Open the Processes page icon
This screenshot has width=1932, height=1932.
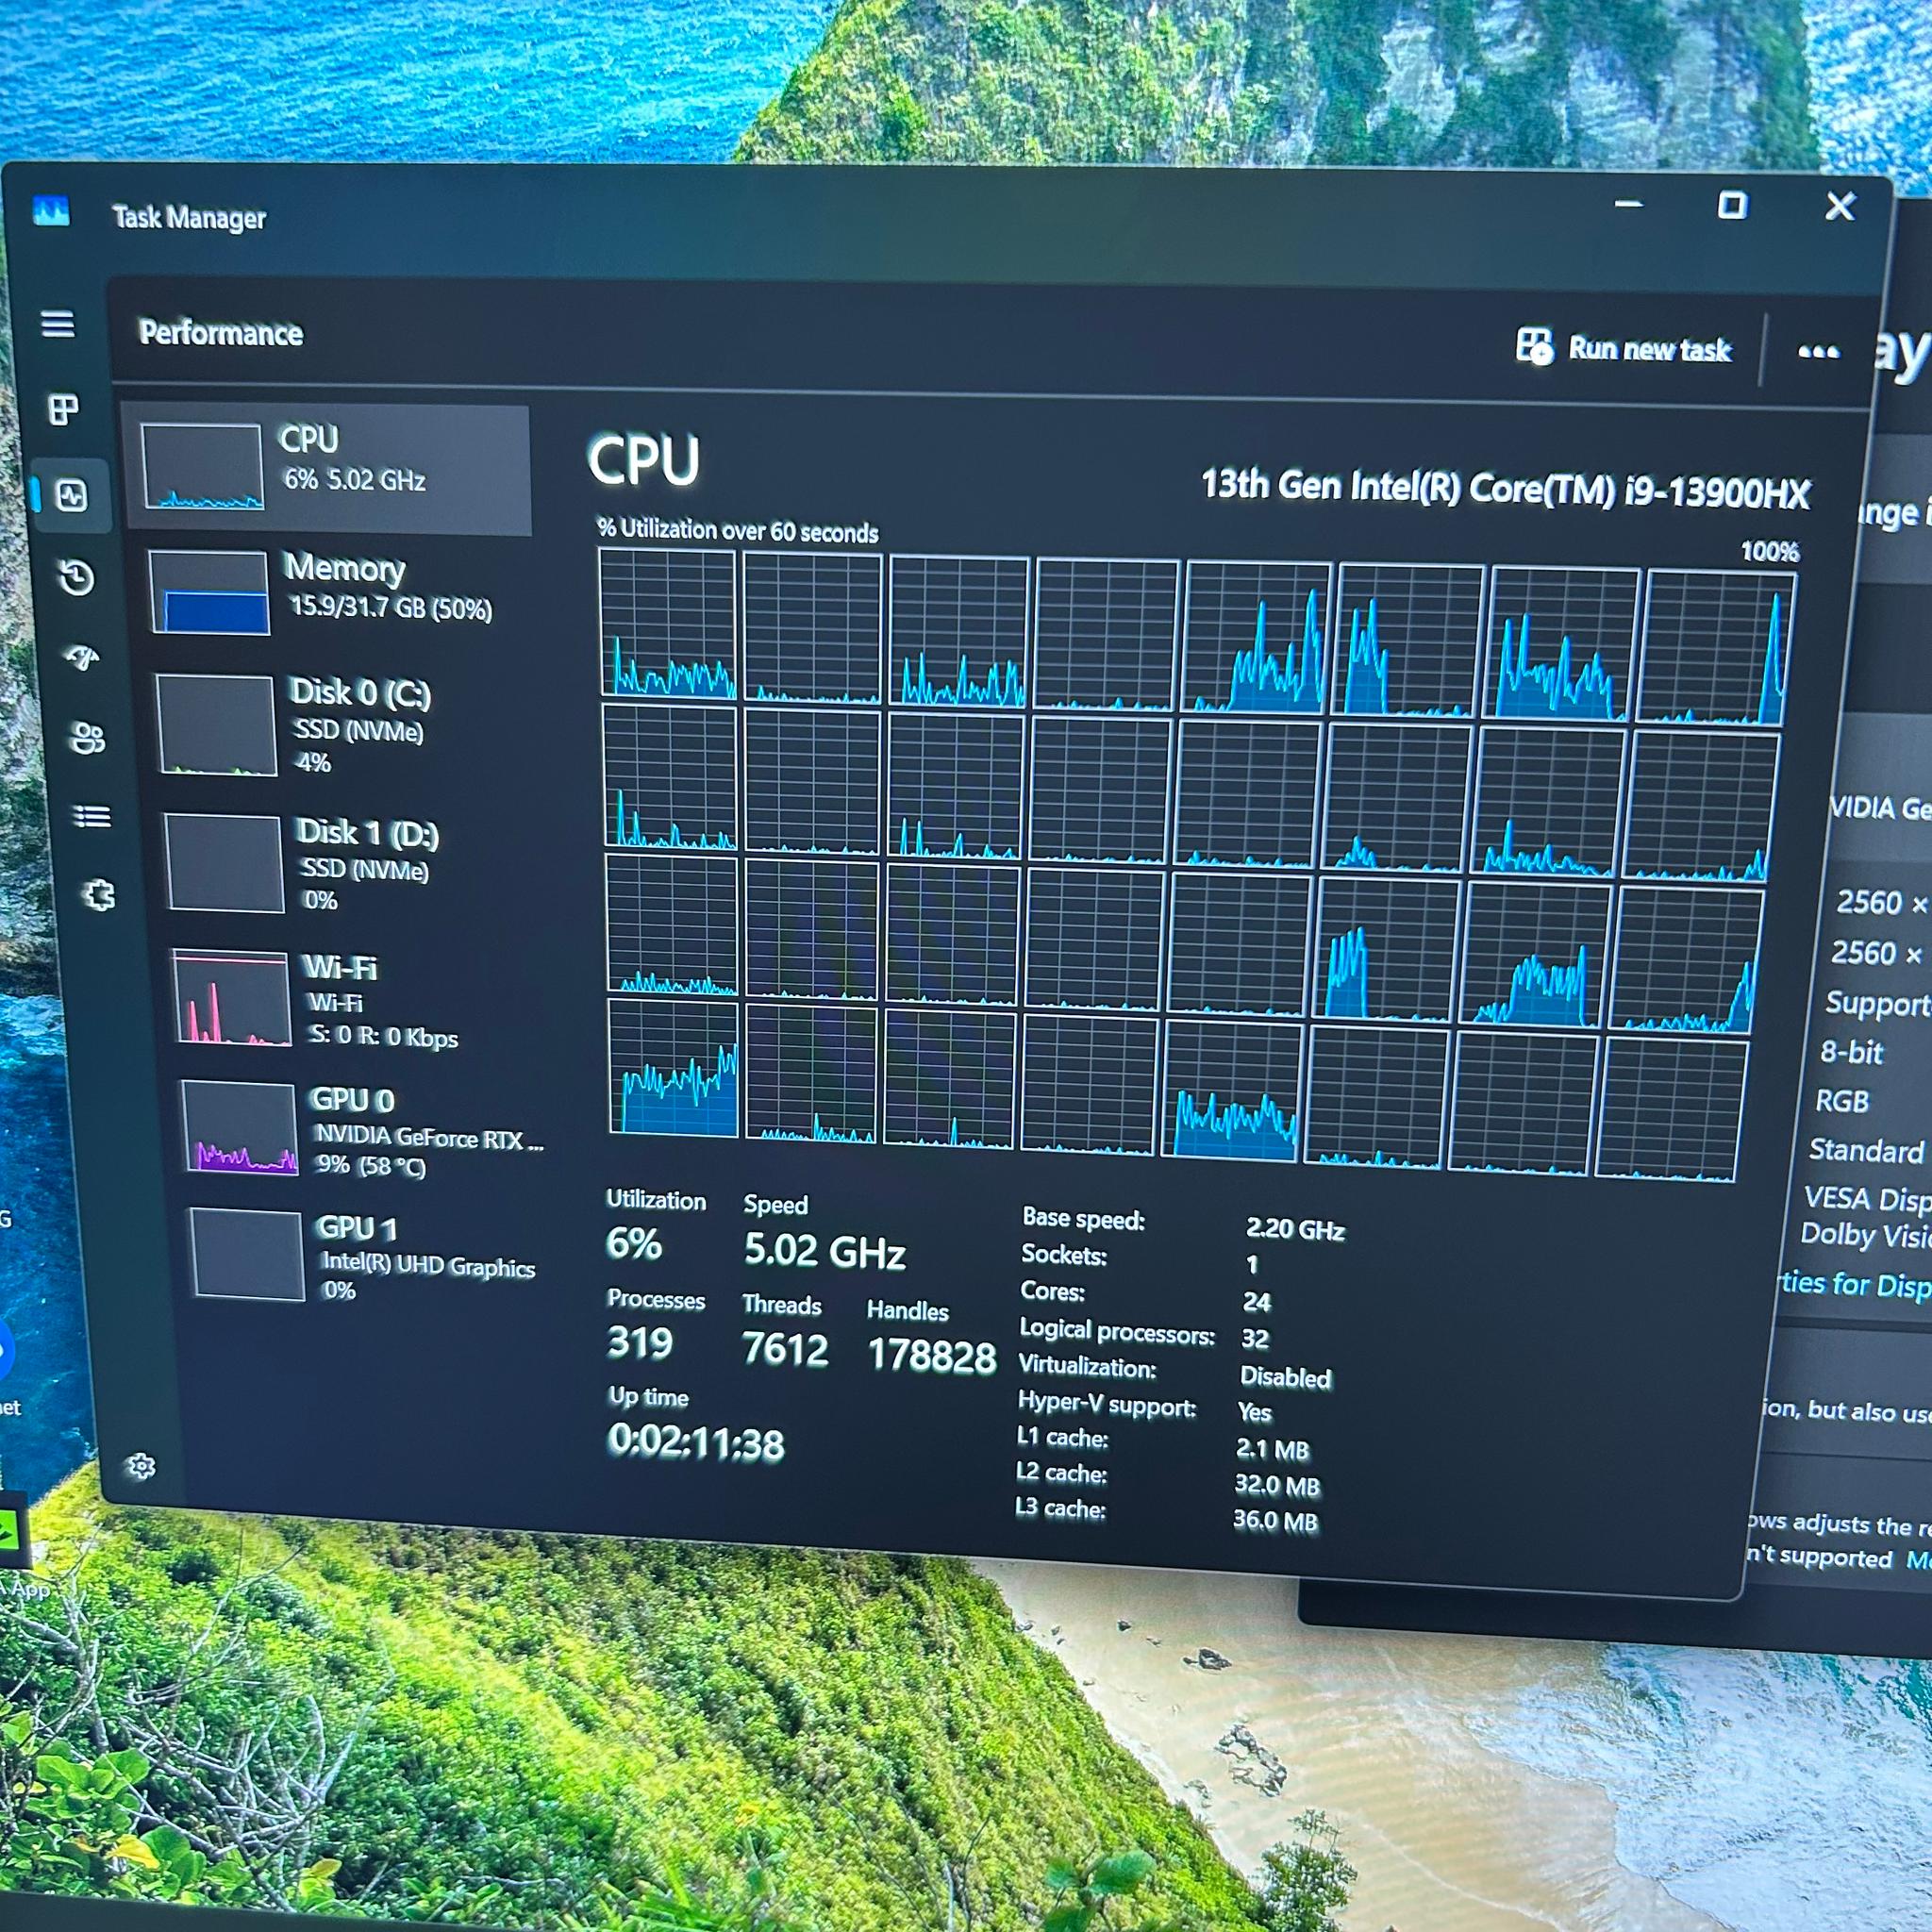pyautogui.click(x=63, y=409)
